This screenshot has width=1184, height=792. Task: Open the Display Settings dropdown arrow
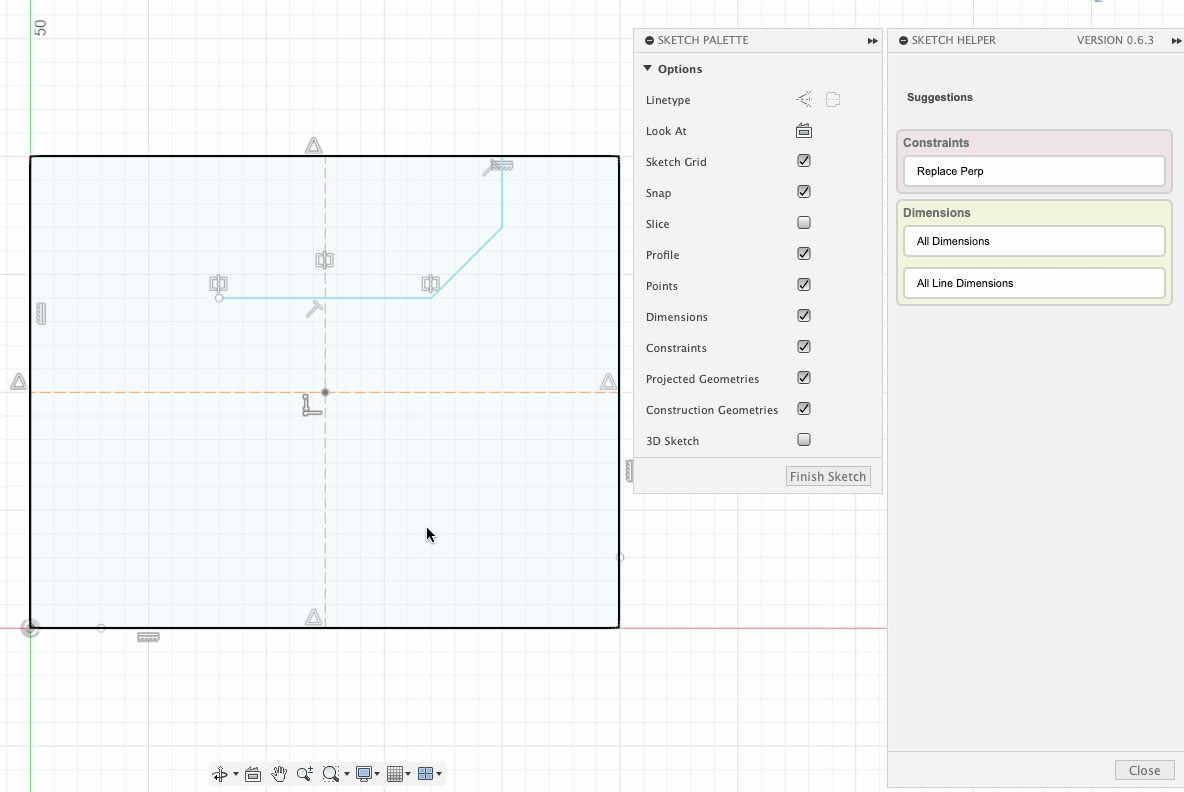point(377,774)
